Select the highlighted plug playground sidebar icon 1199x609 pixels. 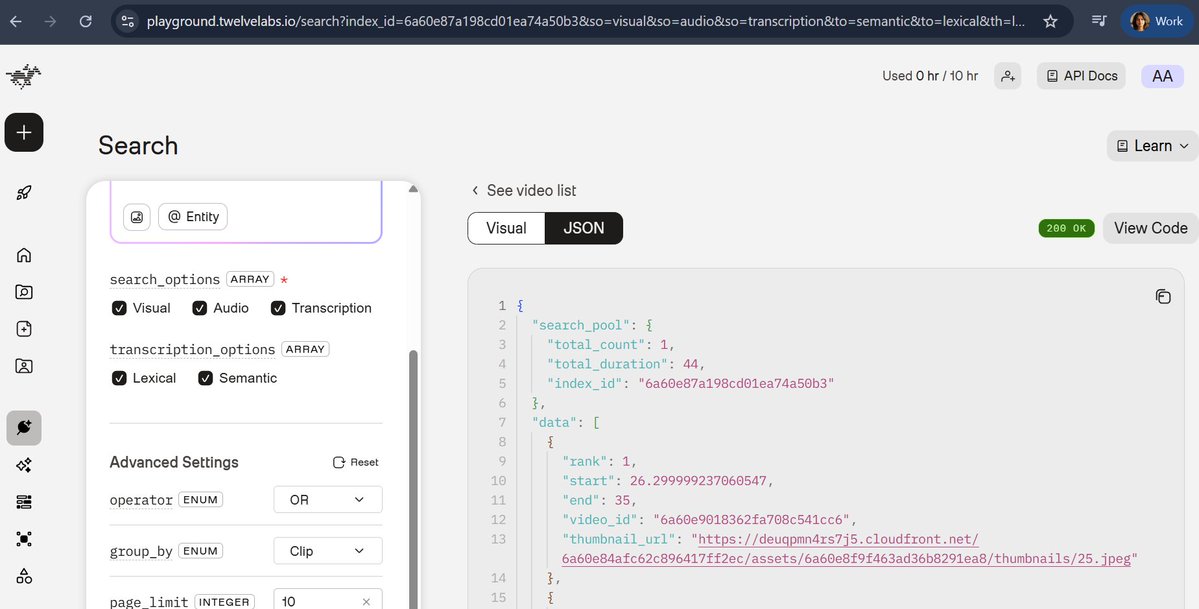coord(24,428)
